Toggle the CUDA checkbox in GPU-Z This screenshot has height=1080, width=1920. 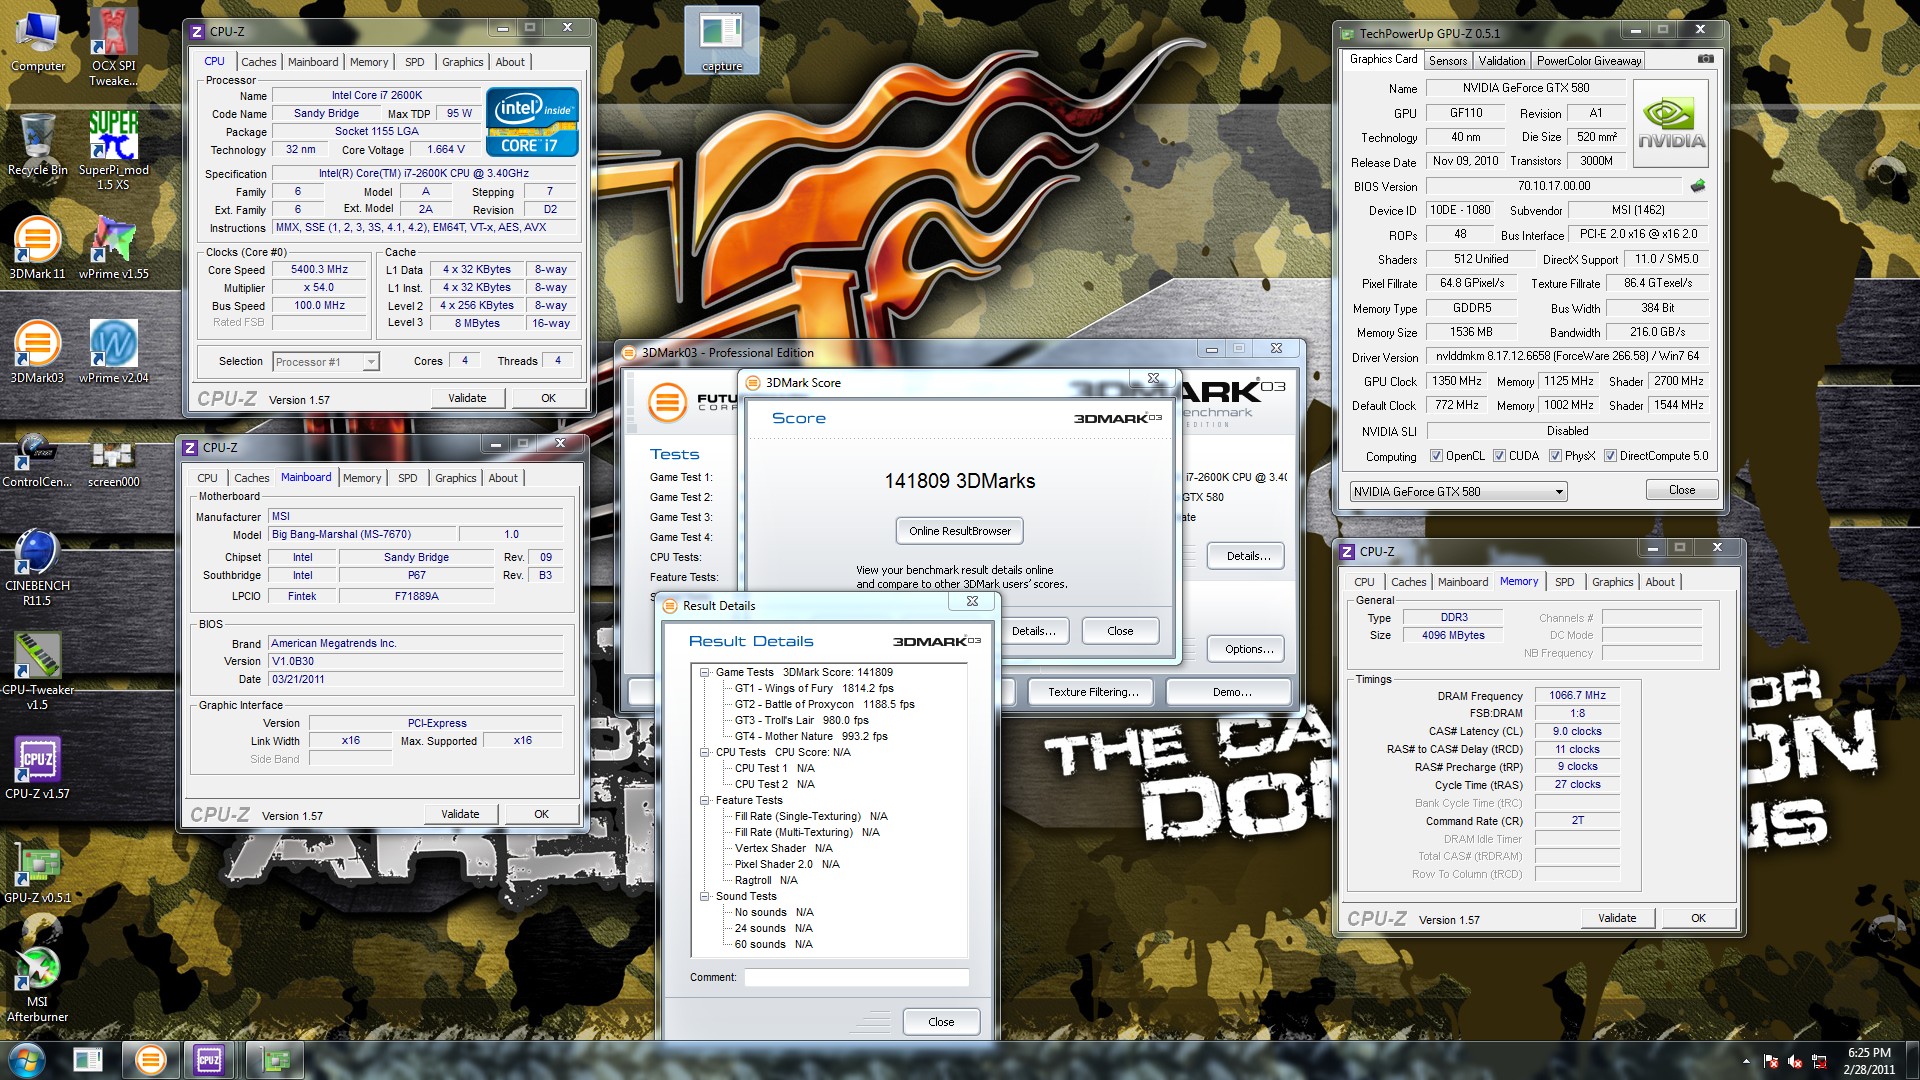[1499, 456]
